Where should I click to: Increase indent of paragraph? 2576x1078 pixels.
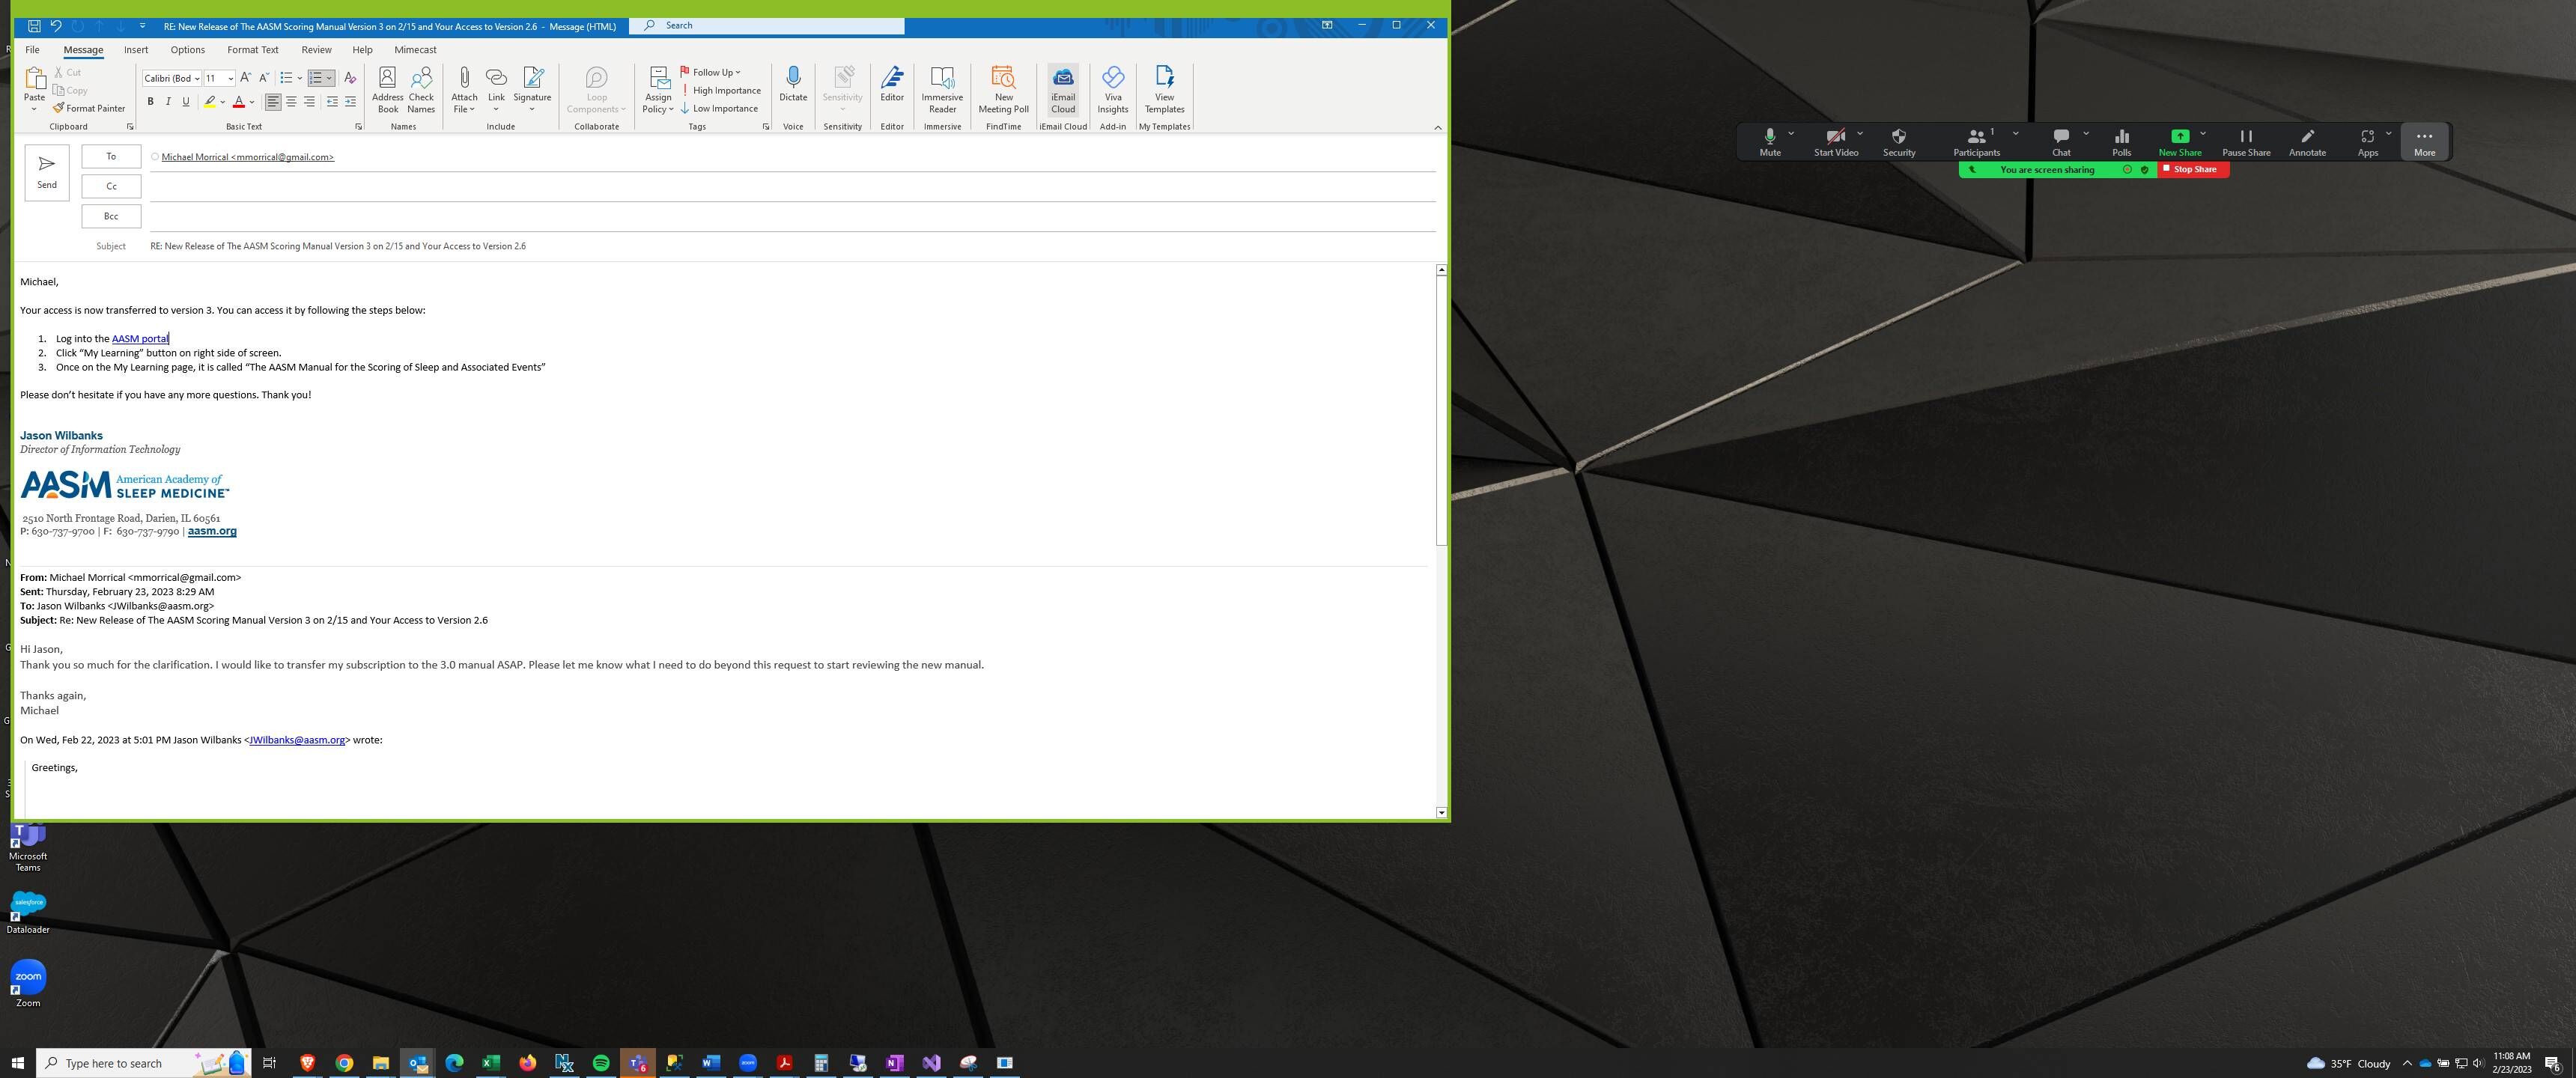350,102
